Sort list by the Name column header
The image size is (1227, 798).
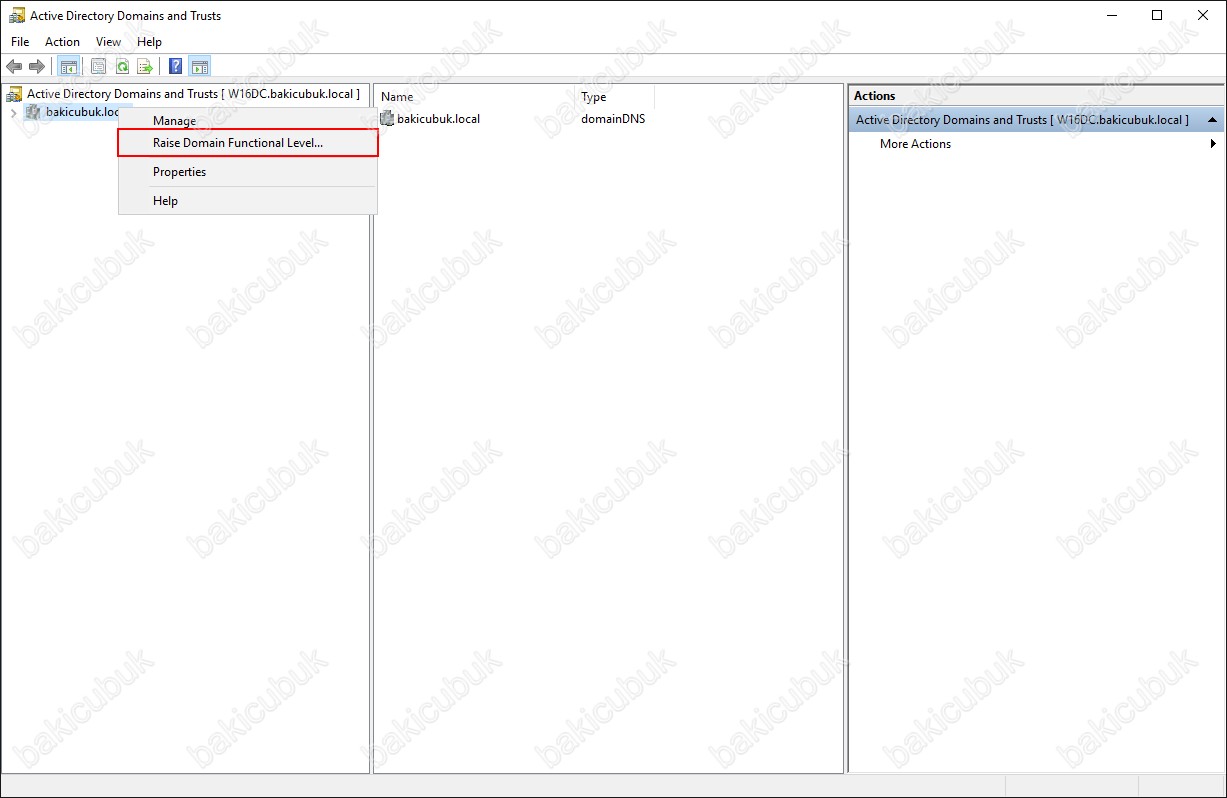[x=476, y=97]
